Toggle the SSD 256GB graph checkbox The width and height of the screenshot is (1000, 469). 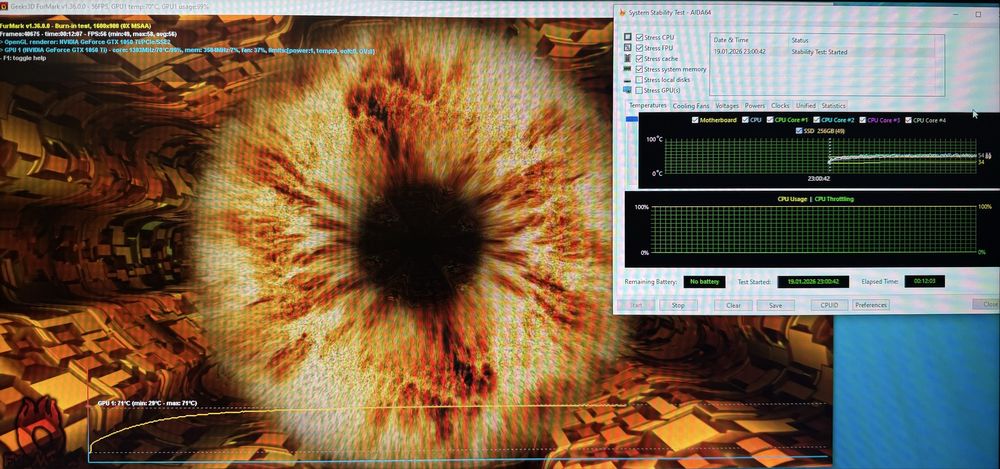[x=800, y=131]
